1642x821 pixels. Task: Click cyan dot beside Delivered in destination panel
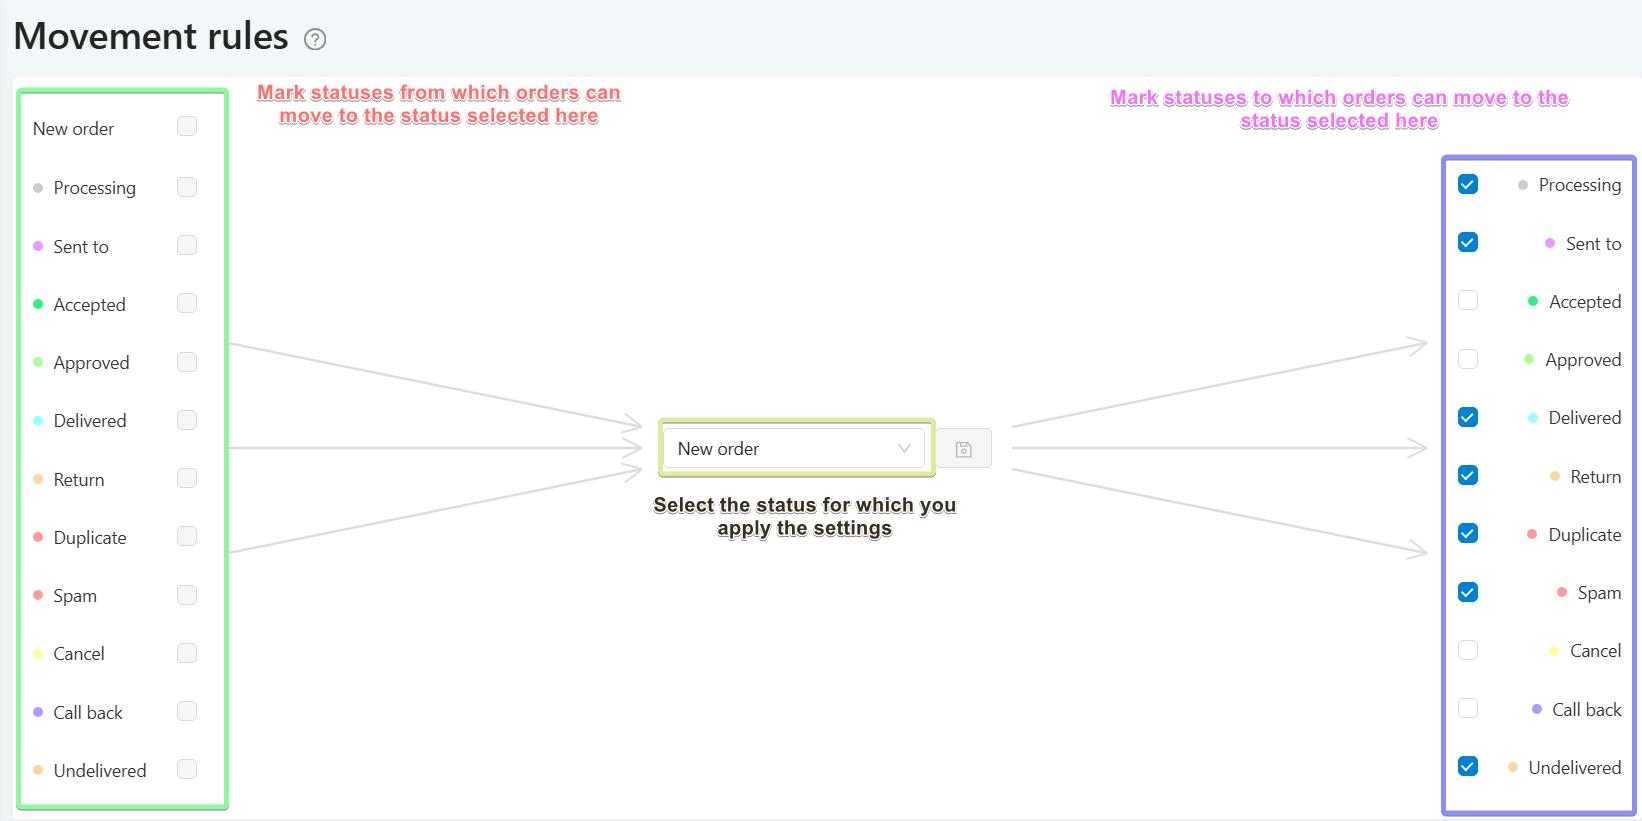point(1533,418)
